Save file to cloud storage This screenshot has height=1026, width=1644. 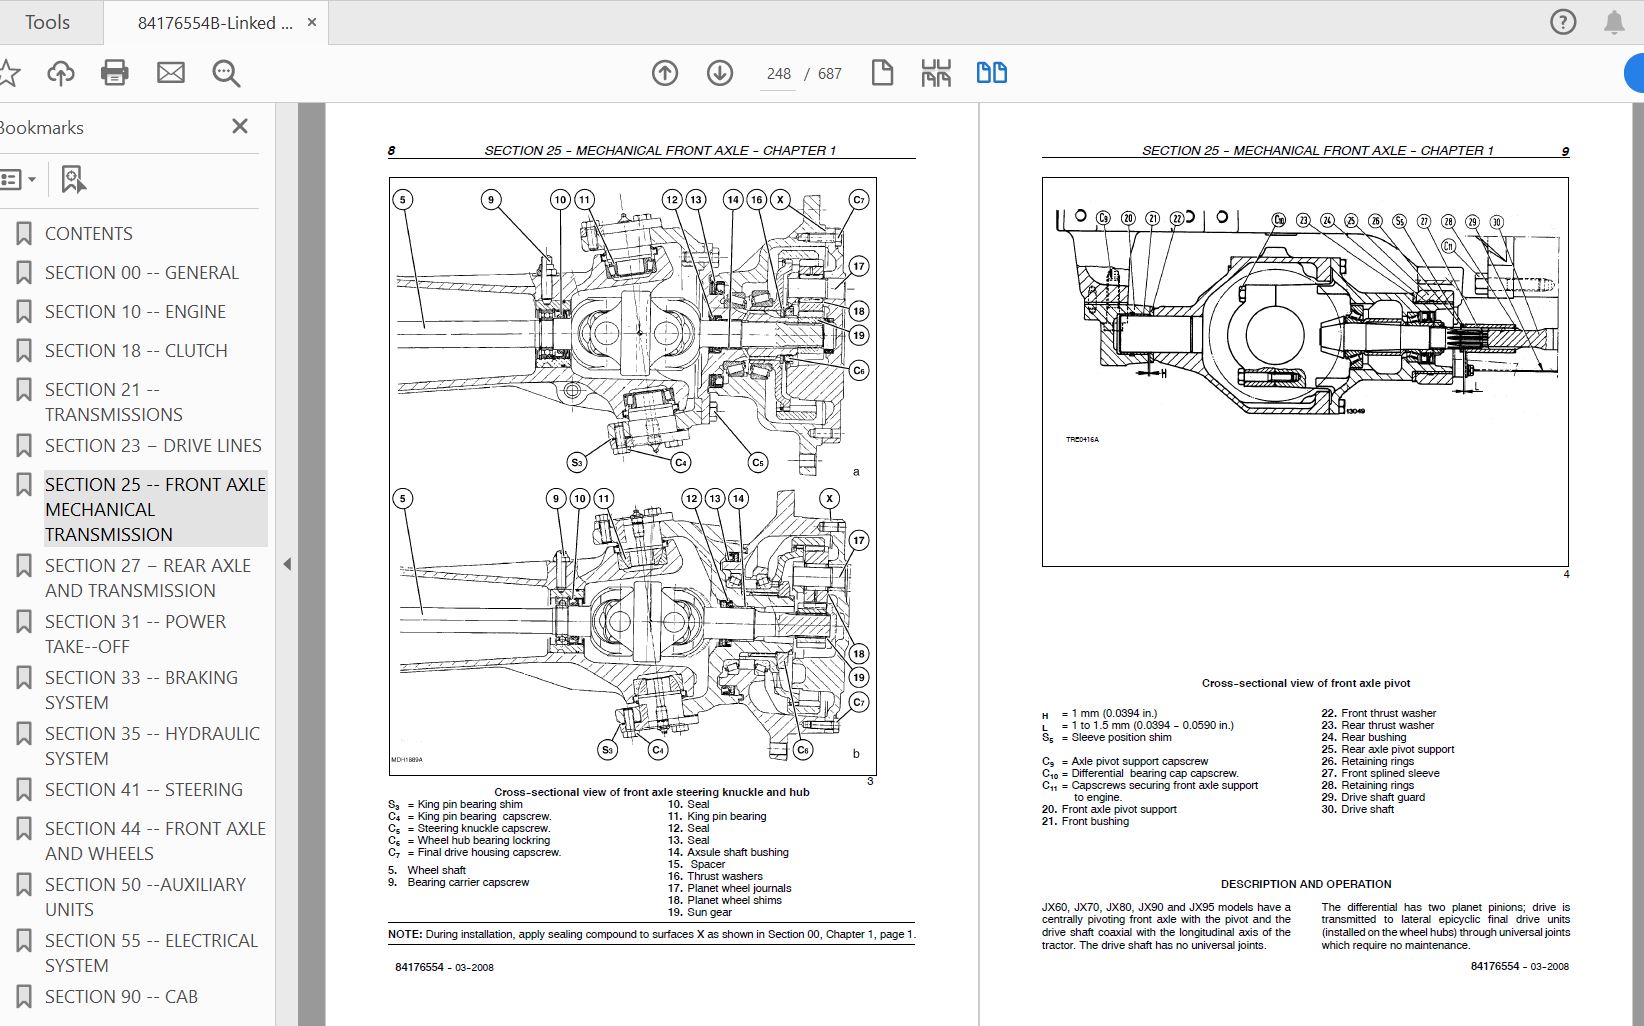tap(61, 73)
